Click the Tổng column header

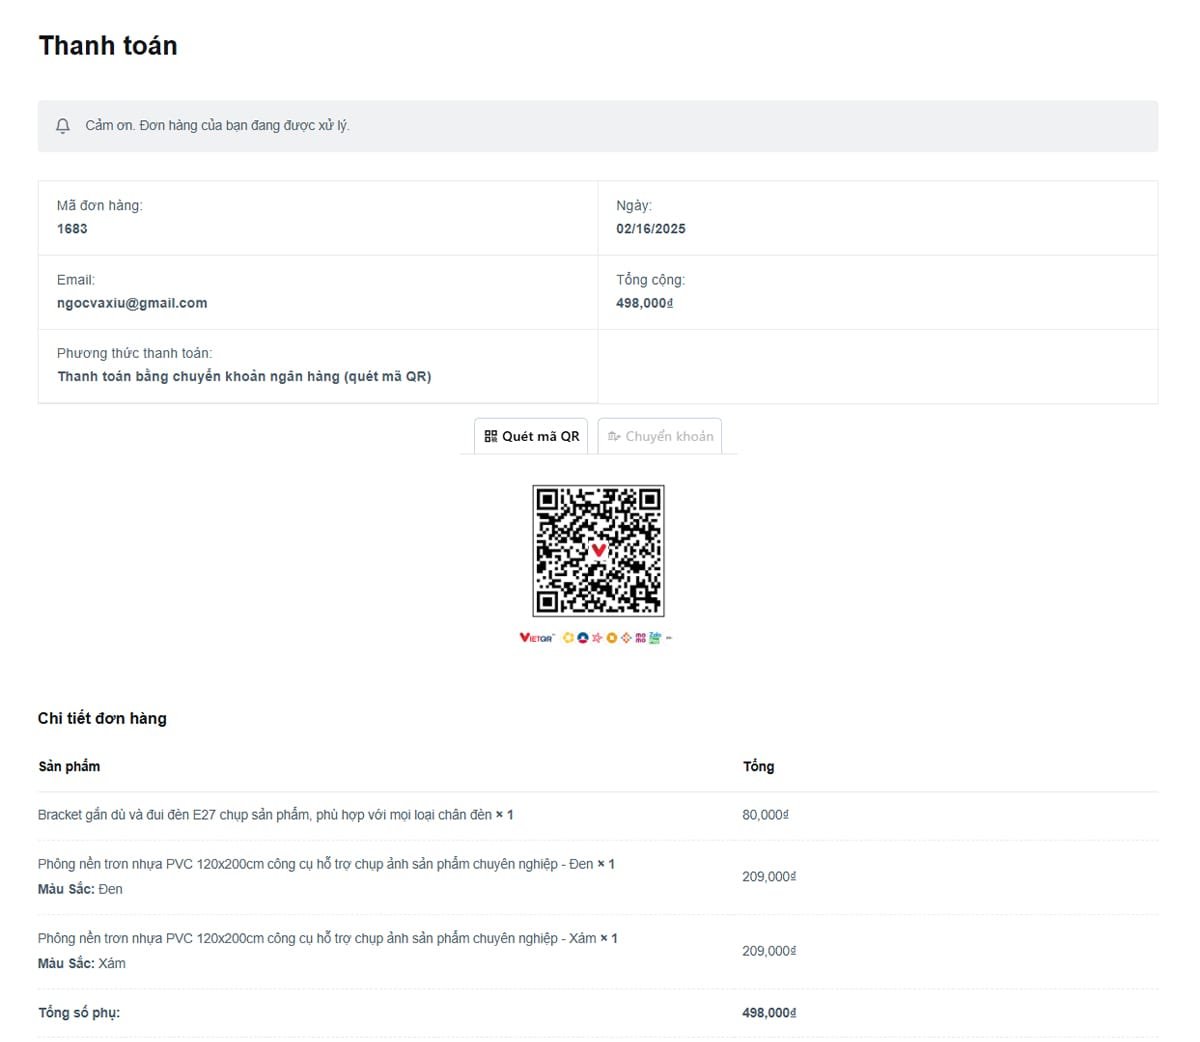758,767
